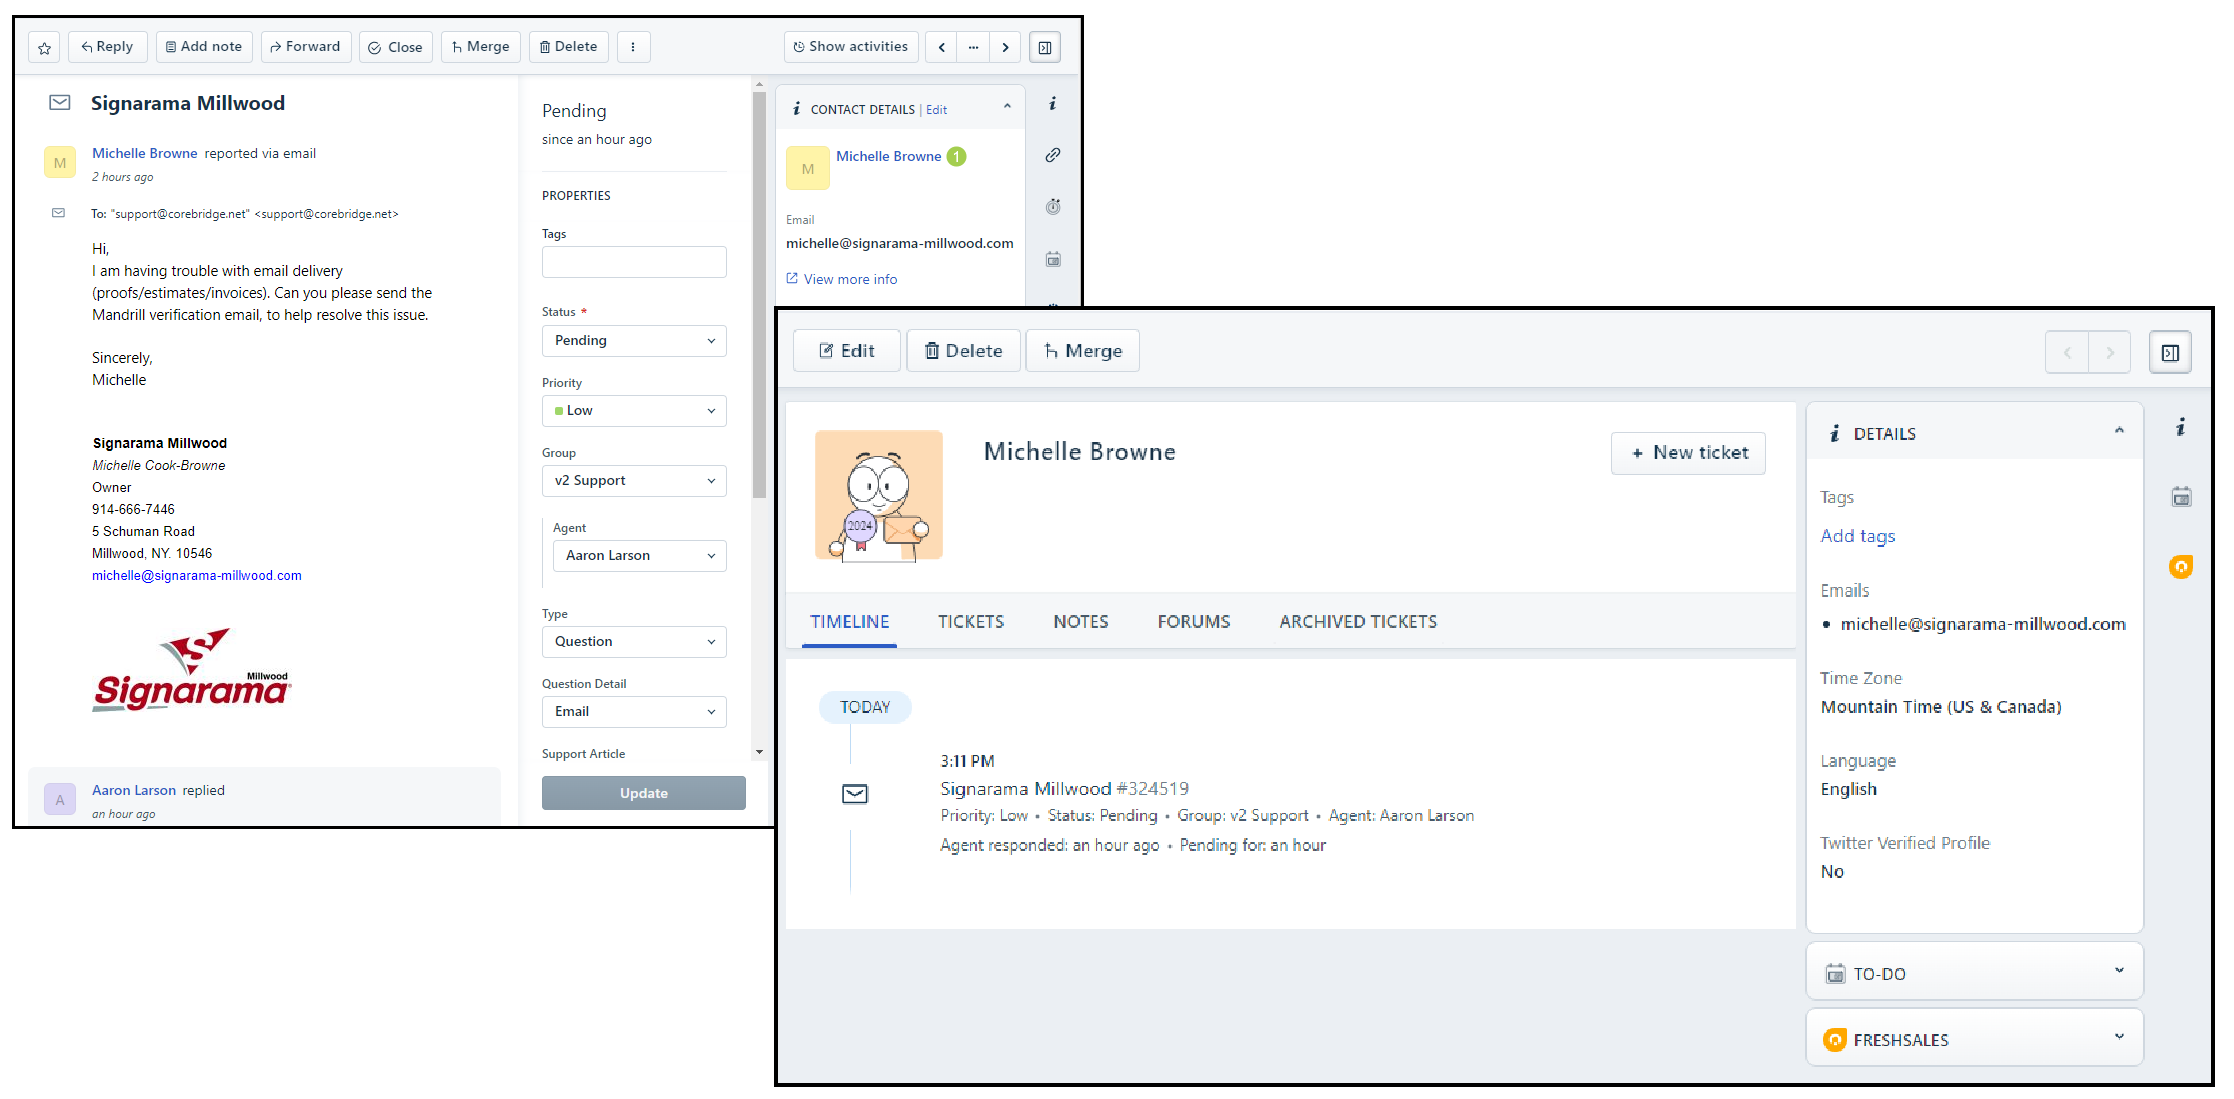
Task: Click the New ticket button
Action: click(1688, 453)
